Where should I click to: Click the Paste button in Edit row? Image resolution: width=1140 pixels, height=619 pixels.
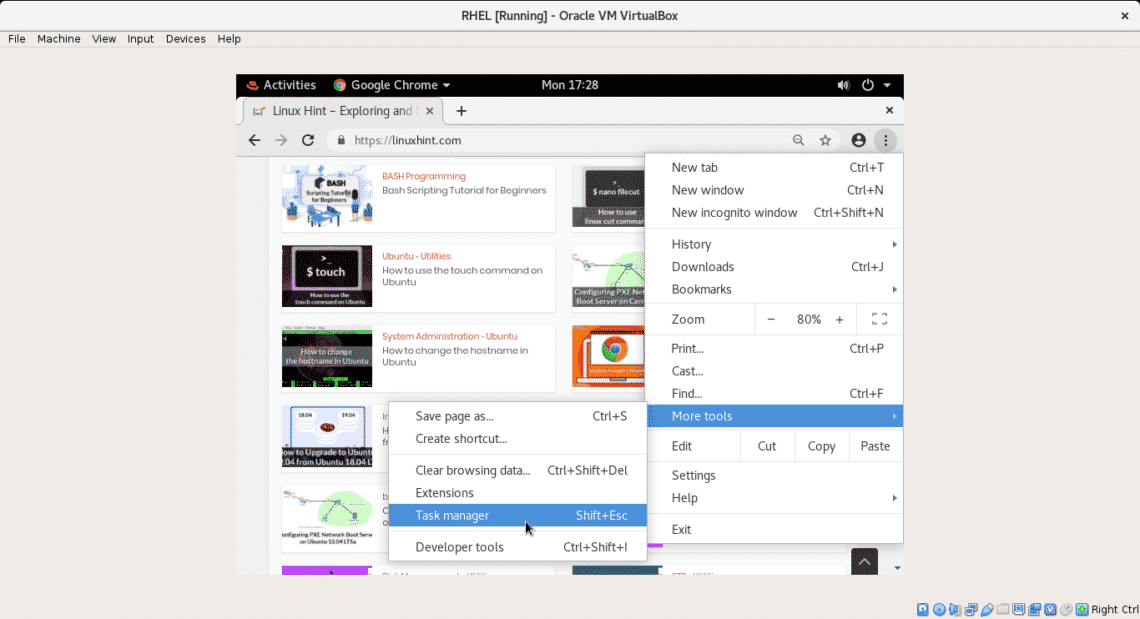[x=875, y=446]
